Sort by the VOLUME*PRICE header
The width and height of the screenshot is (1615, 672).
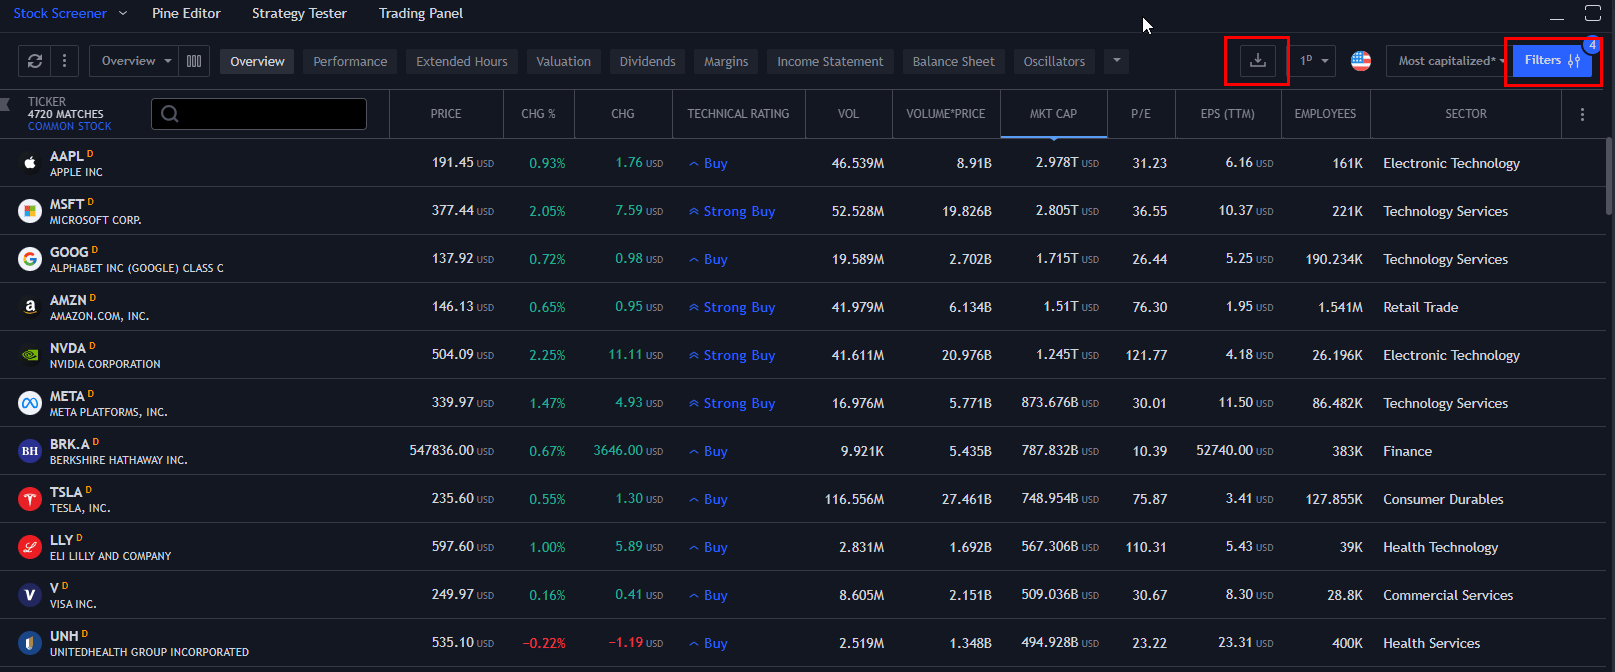coord(946,114)
